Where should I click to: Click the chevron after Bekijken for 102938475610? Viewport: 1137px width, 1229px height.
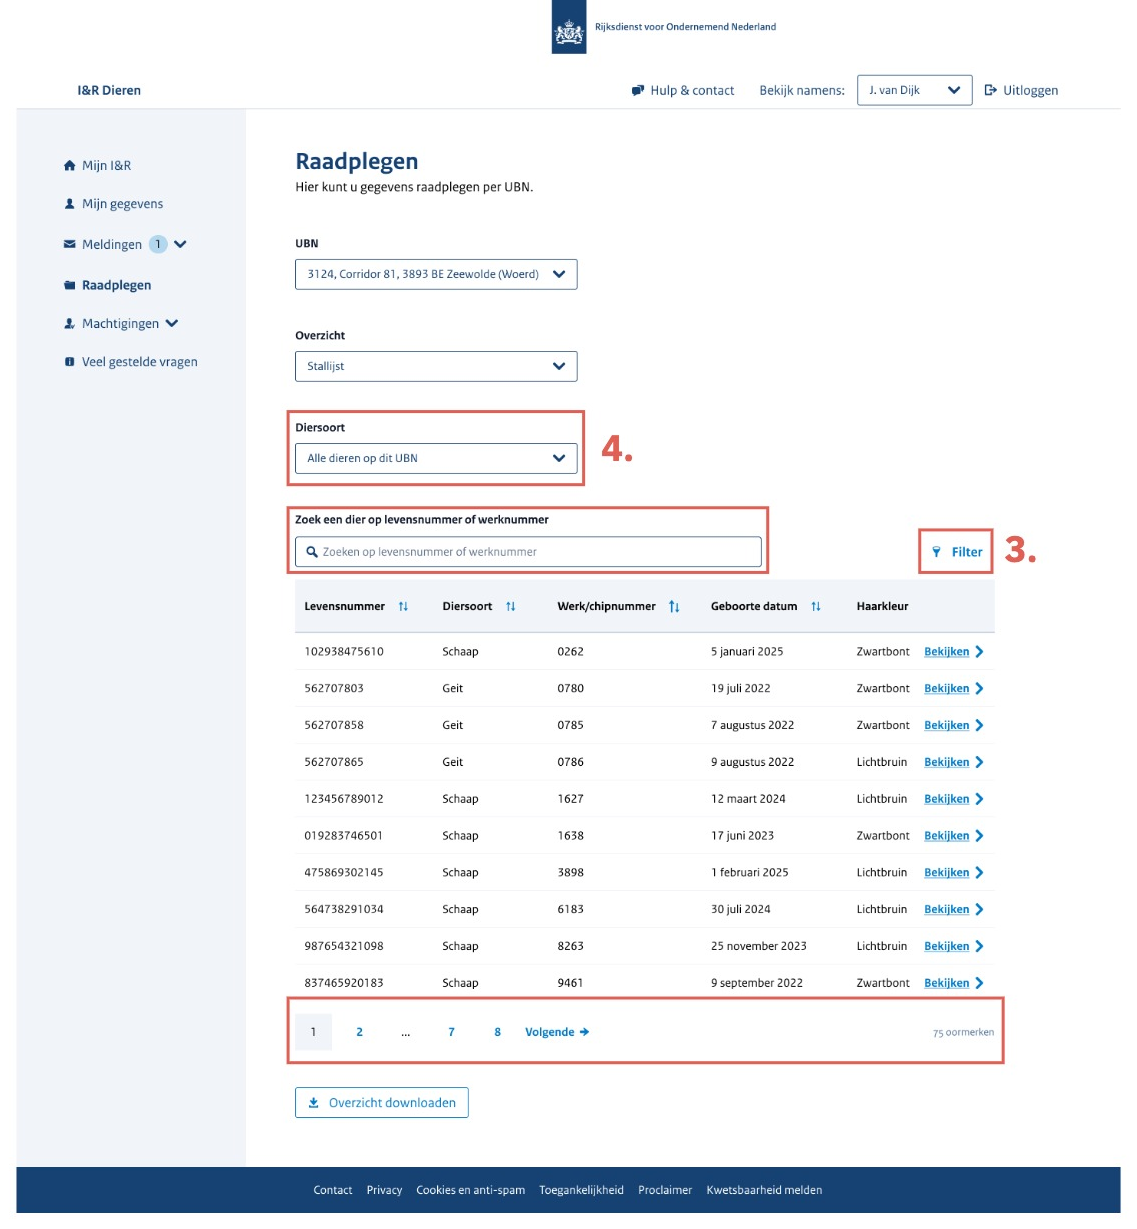coord(979,652)
